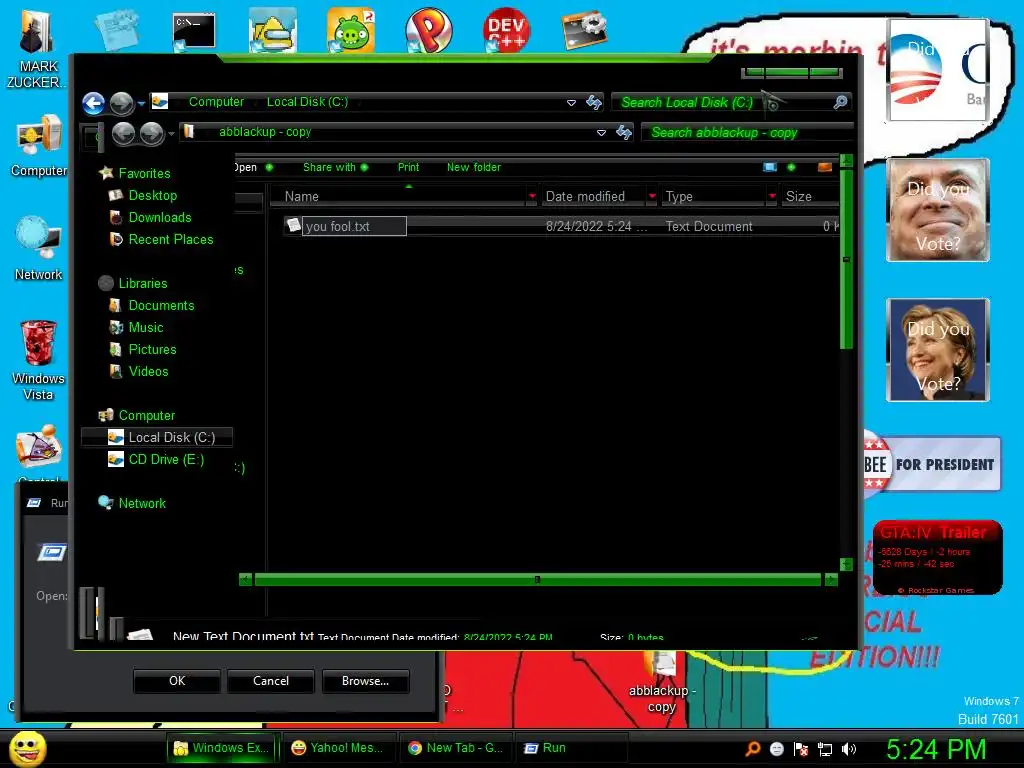Image resolution: width=1024 pixels, height=768 pixels.
Task: Click the you fool.txt filename edit box
Action: point(354,227)
